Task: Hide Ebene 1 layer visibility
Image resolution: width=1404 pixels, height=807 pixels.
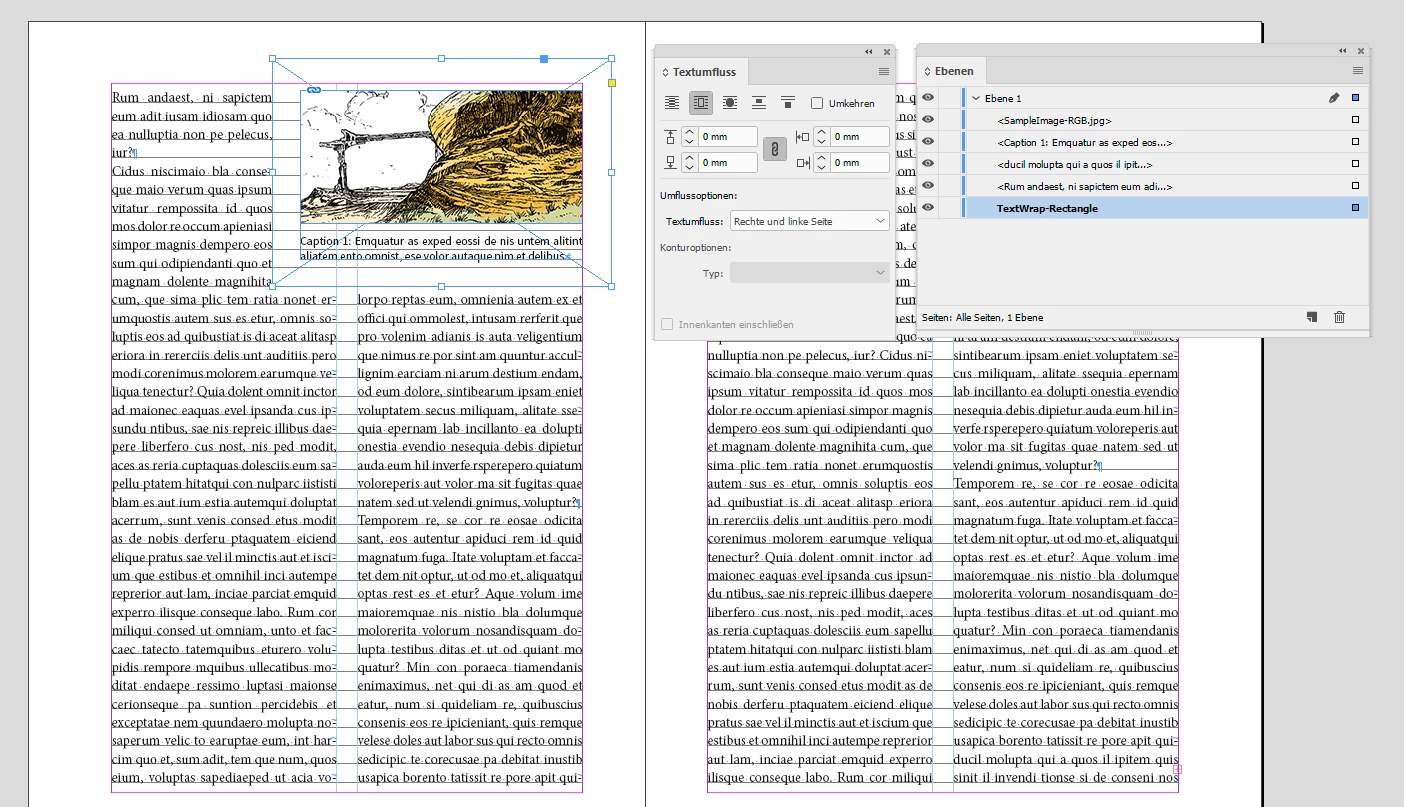Action: (928, 98)
